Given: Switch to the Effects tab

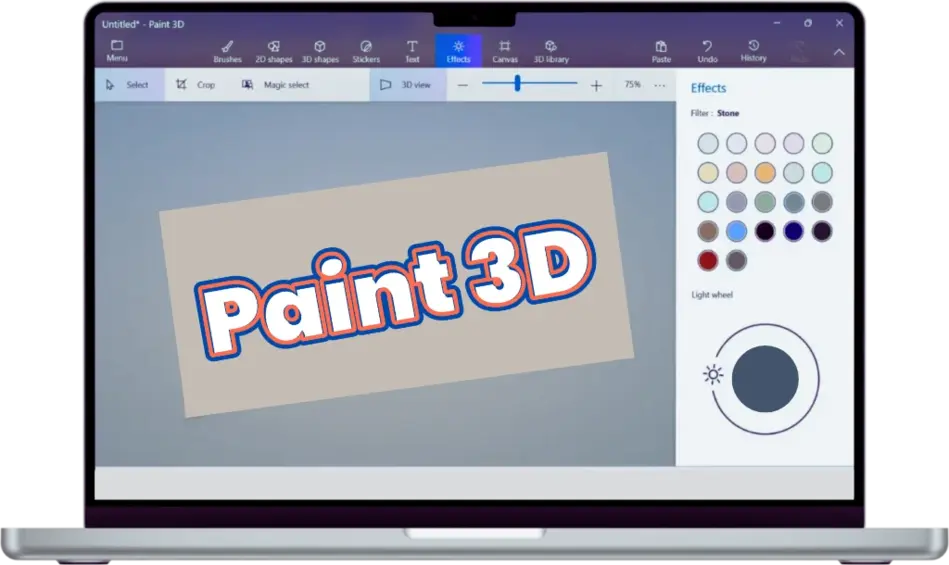Looking at the screenshot, I should click(459, 51).
